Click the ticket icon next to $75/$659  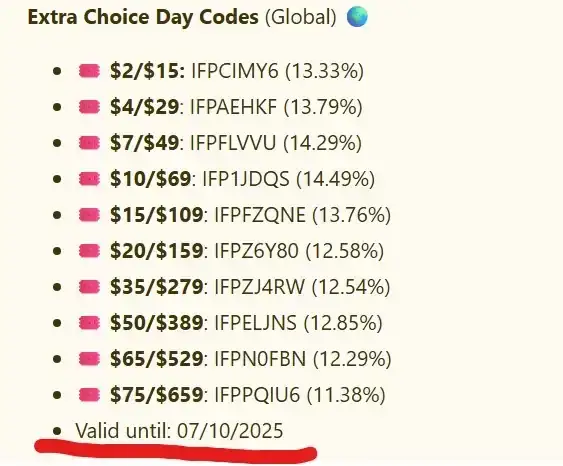[x=89, y=395]
